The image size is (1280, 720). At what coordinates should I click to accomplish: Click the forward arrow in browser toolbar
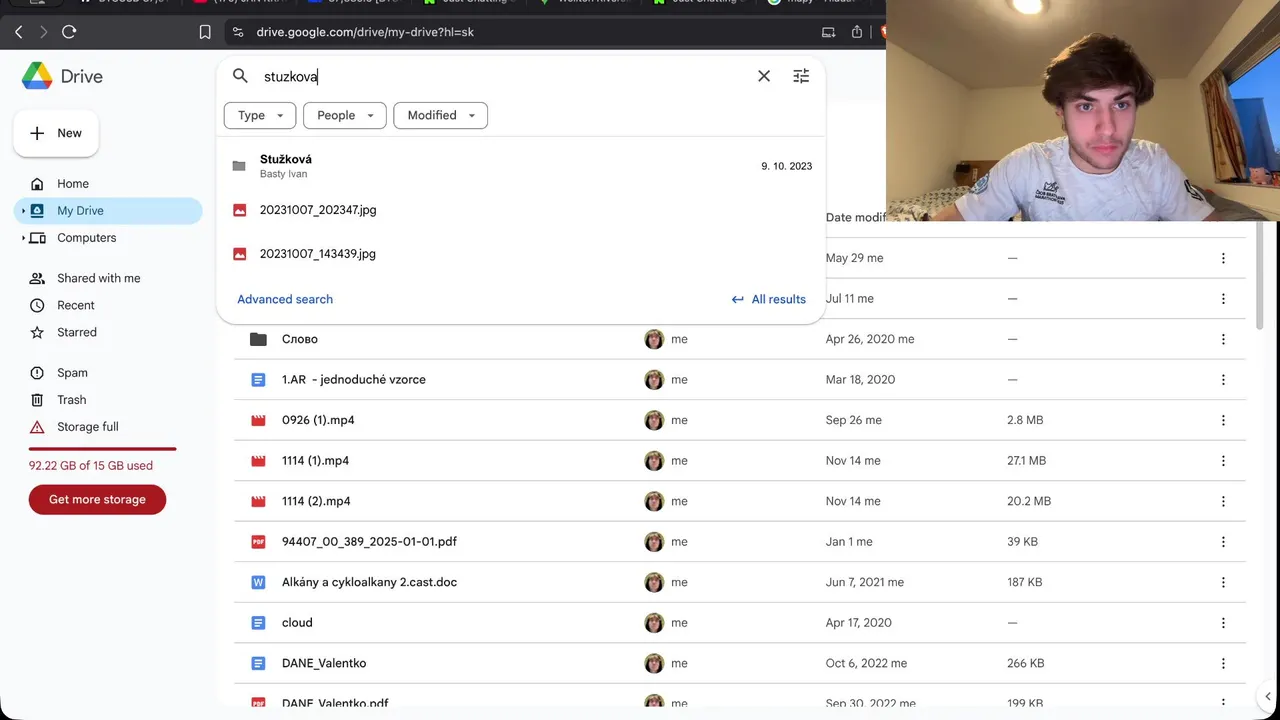point(43,32)
